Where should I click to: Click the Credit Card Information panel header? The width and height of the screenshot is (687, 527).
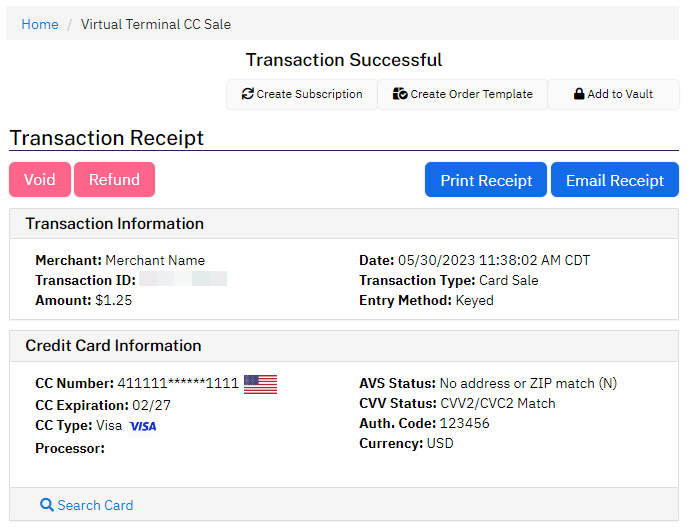pyautogui.click(x=344, y=346)
